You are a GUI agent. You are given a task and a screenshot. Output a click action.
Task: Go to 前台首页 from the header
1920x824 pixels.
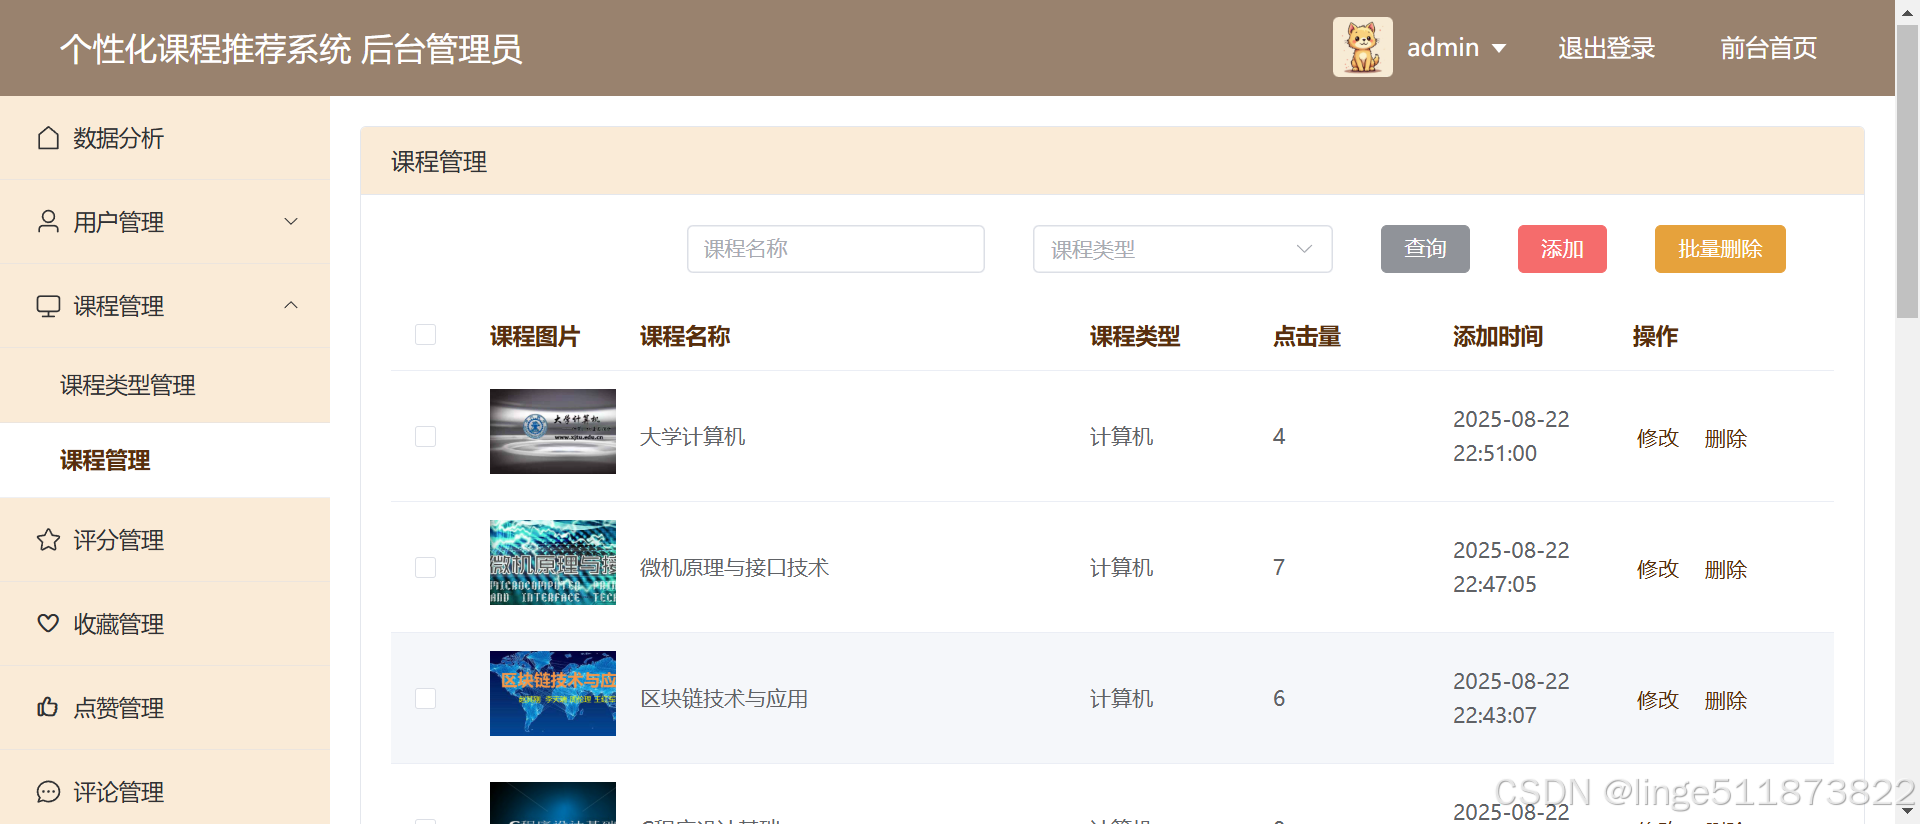1768,48
